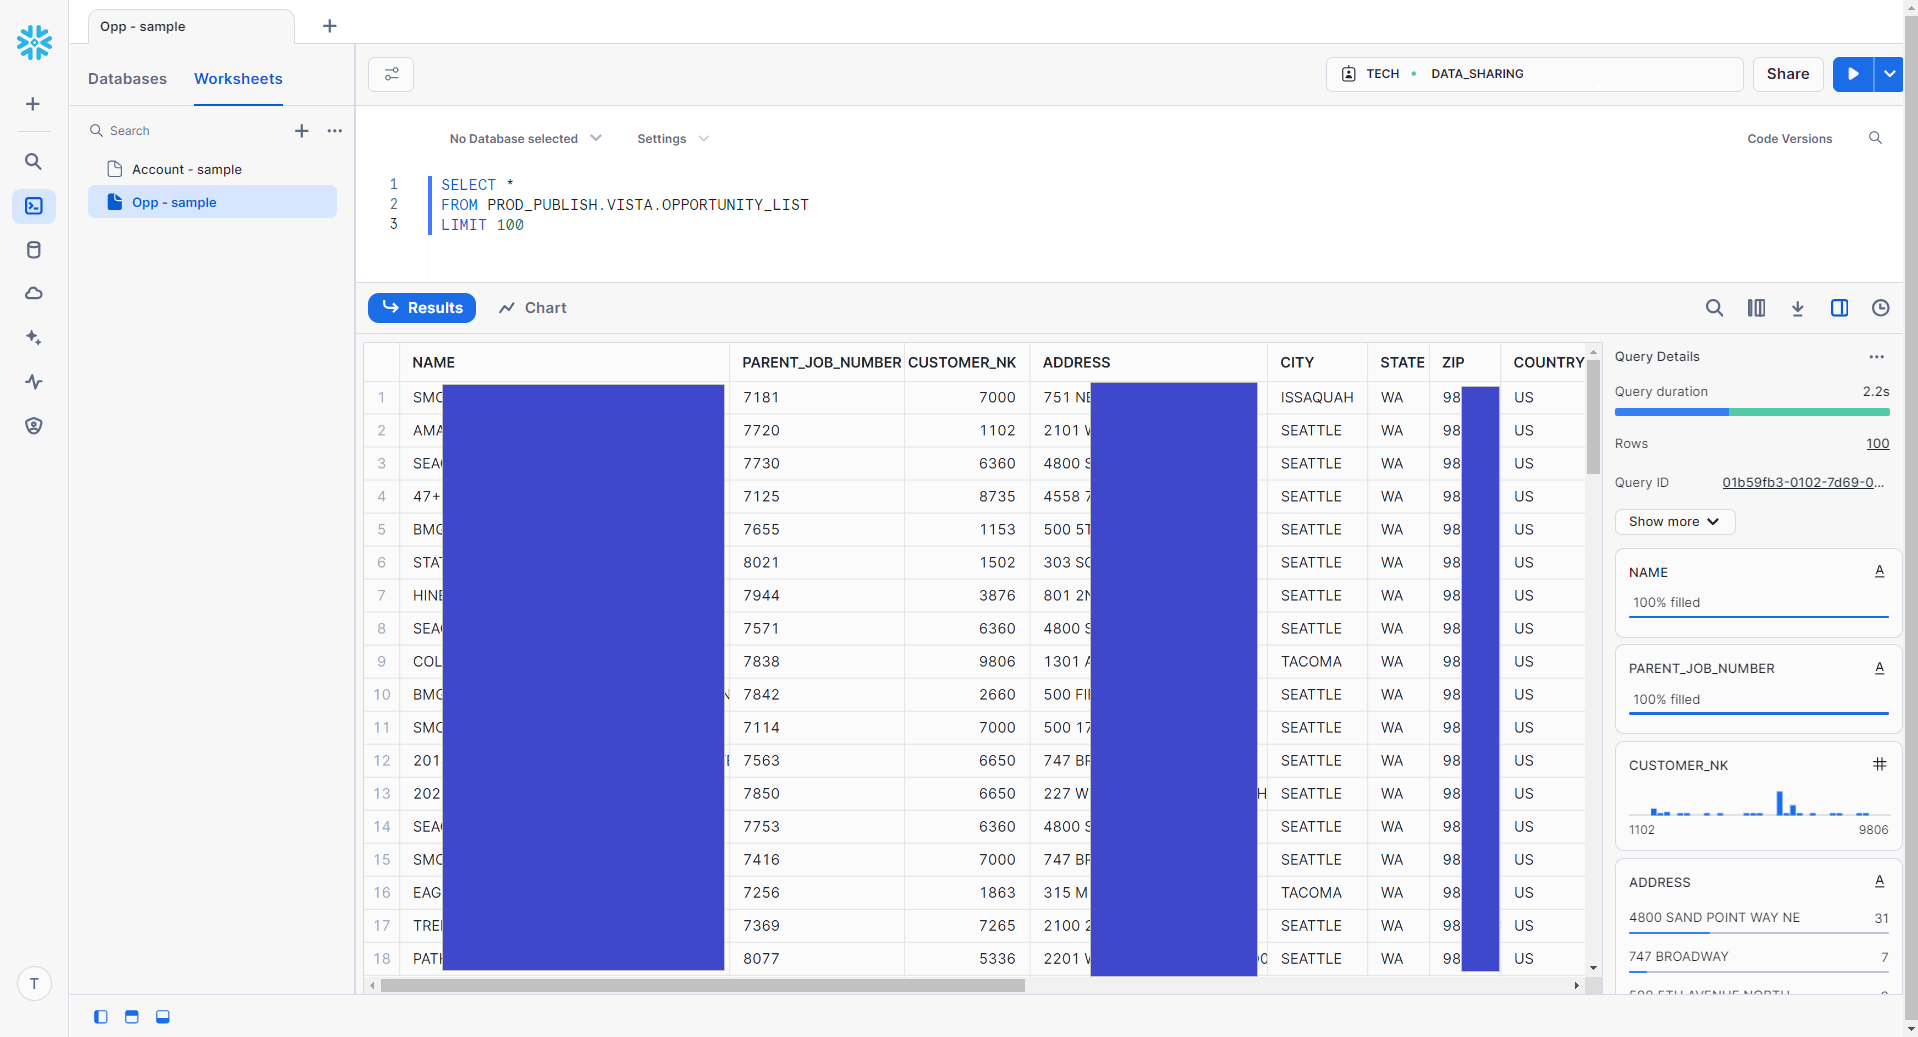Open the AI assistant sparkles icon
1918x1037 pixels.
[x=34, y=338]
